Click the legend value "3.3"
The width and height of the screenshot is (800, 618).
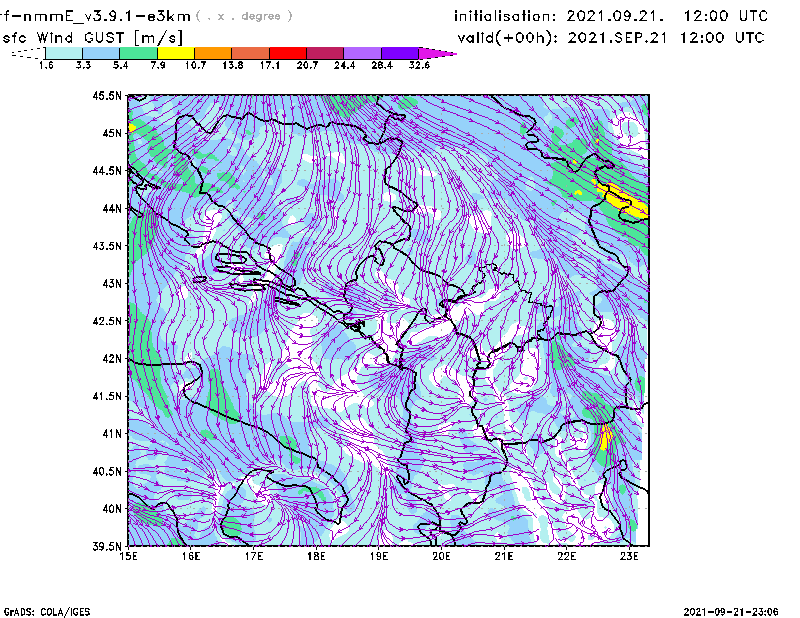pos(83,65)
